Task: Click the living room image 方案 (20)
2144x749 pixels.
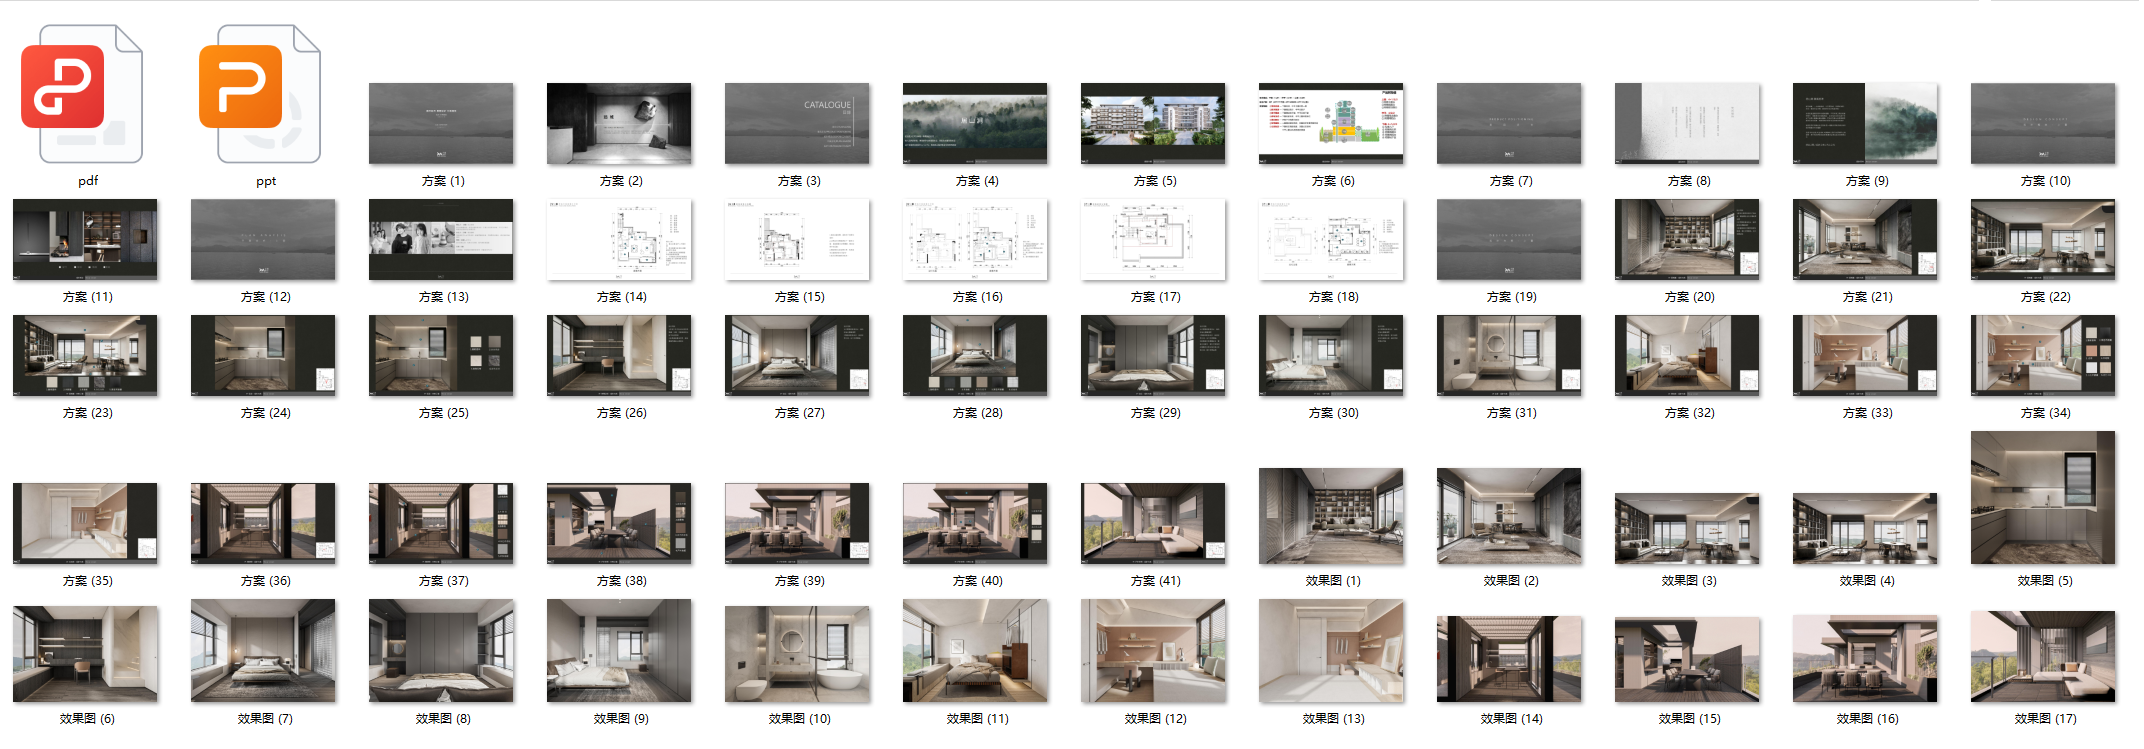Action: pos(1687,240)
